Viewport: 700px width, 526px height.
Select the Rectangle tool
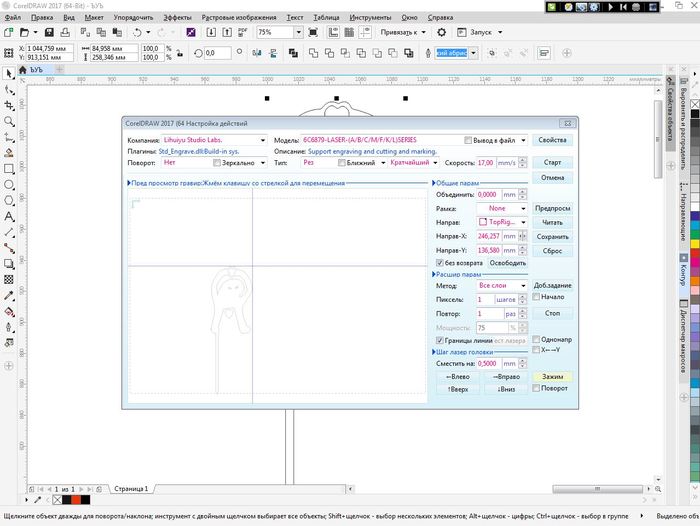tap(9, 170)
